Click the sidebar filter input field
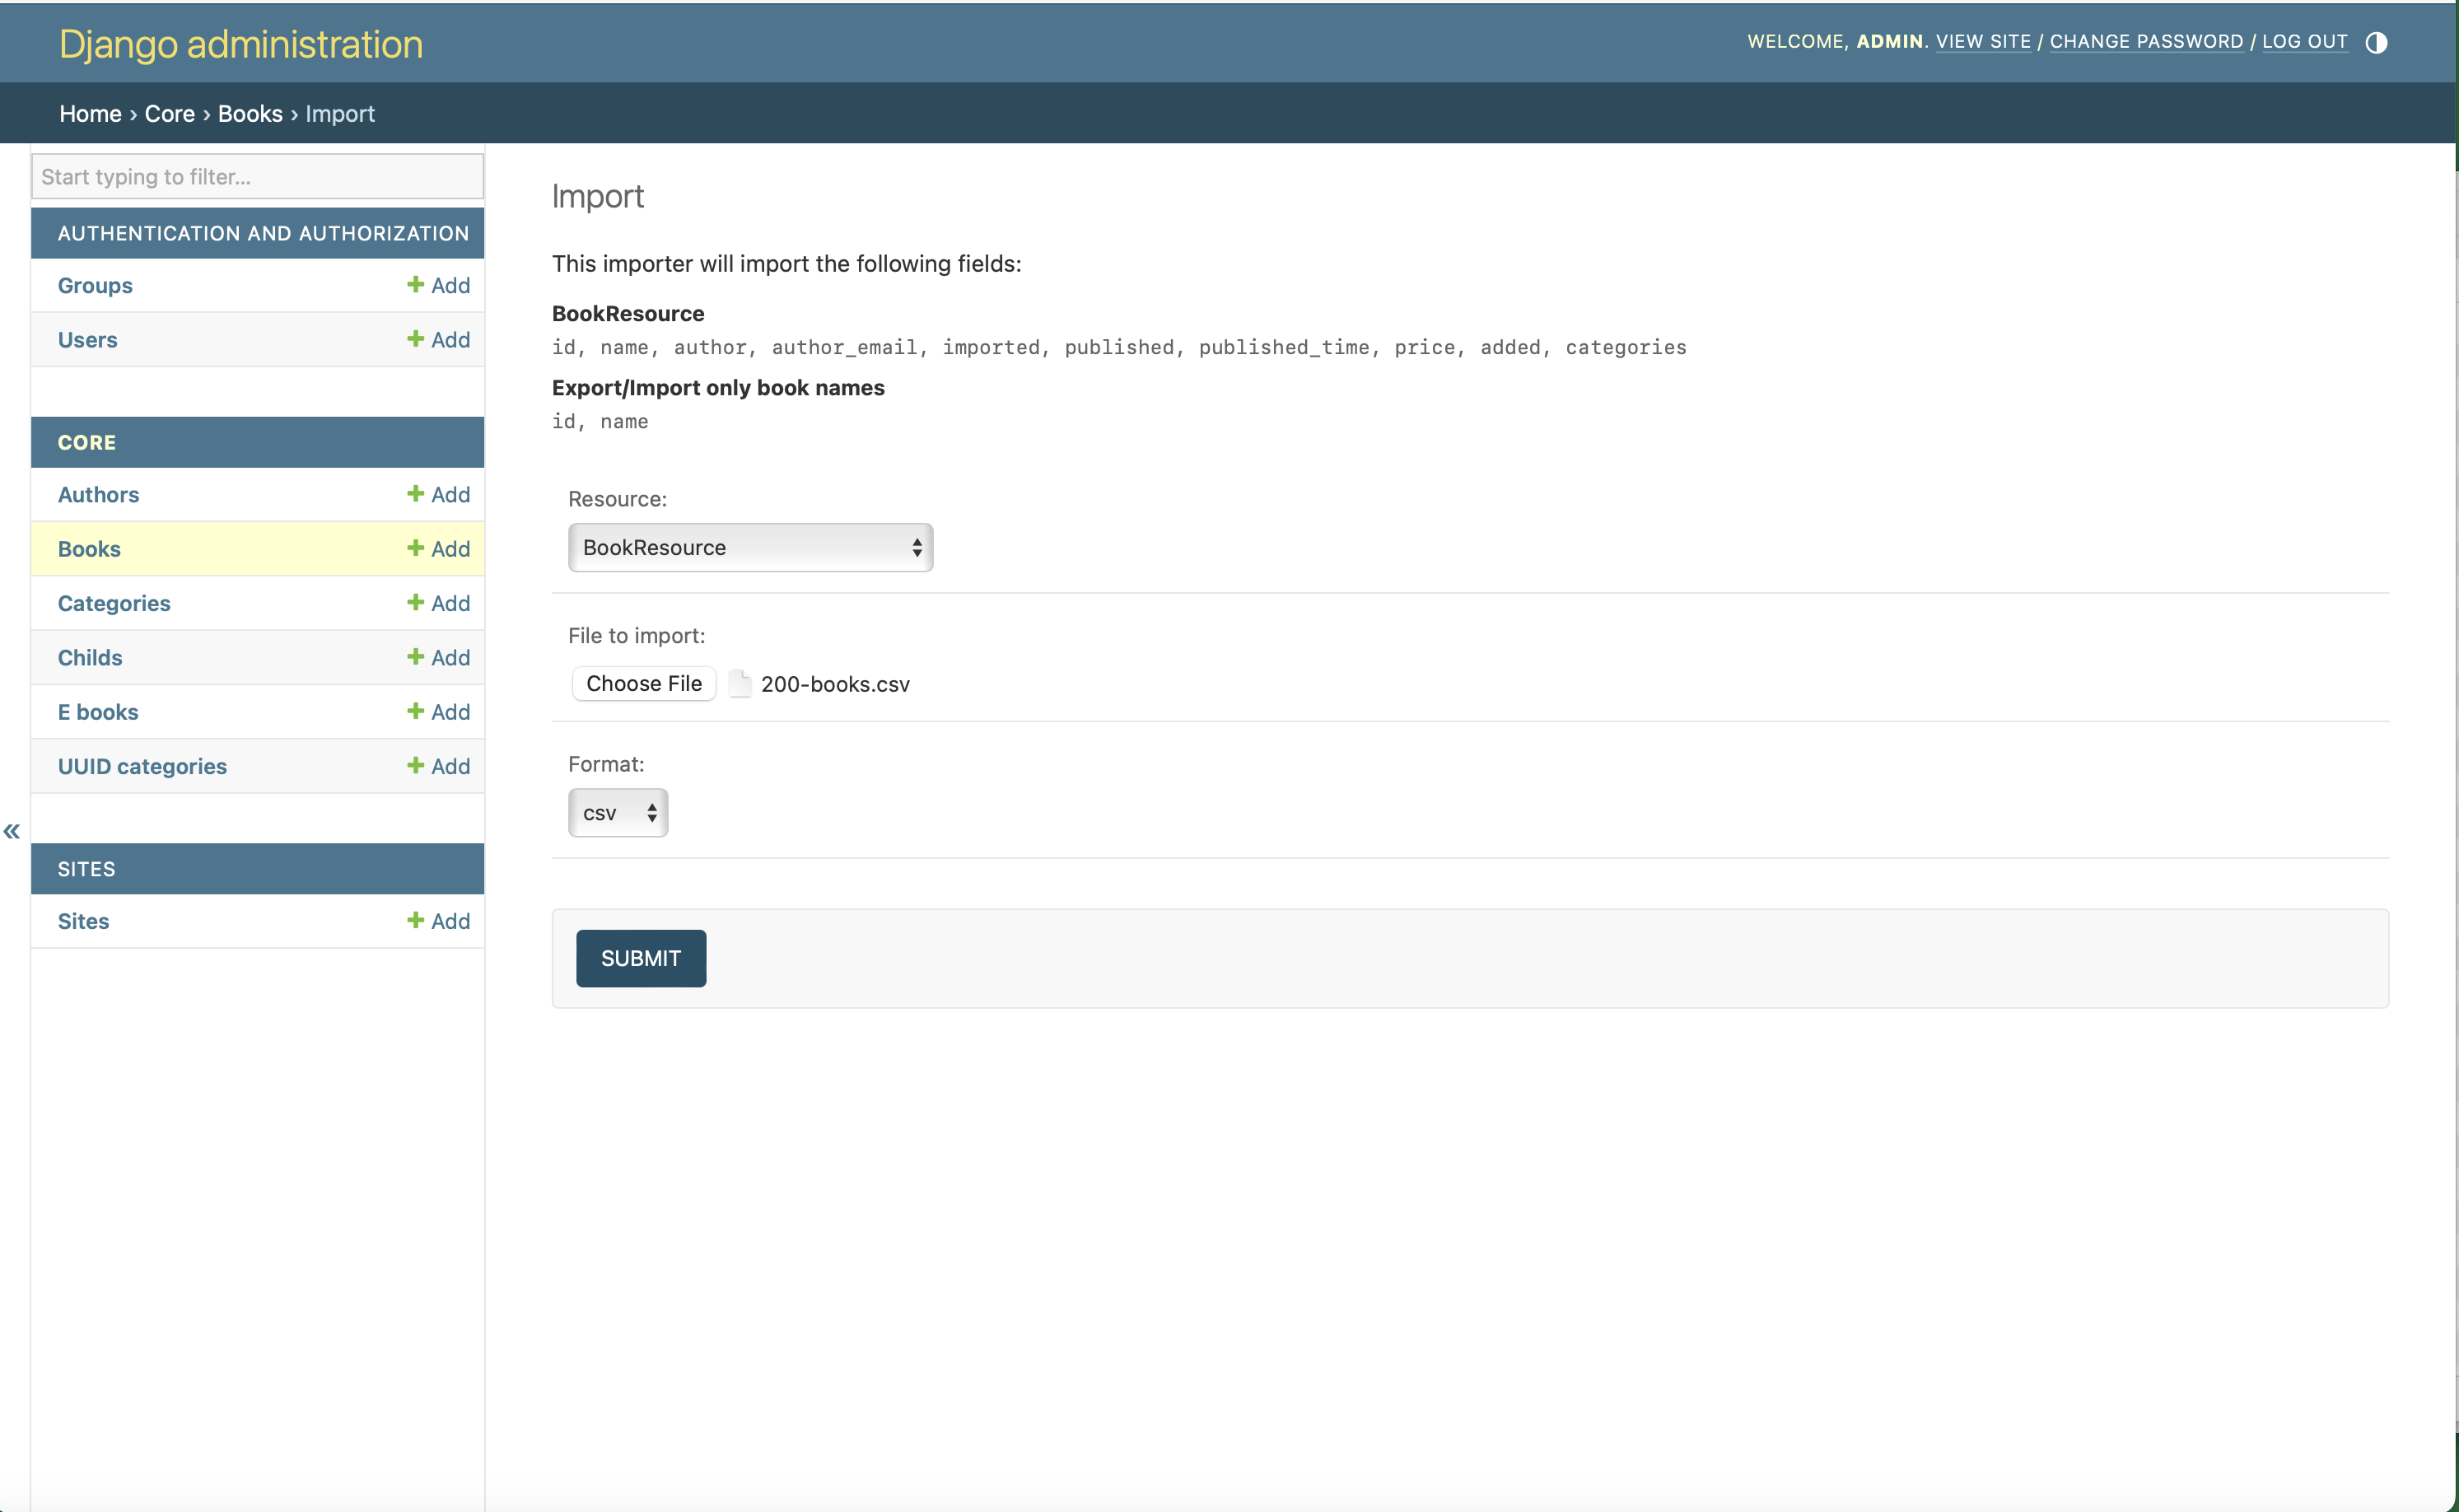The image size is (2459, 1512). (x=258, y=177)
